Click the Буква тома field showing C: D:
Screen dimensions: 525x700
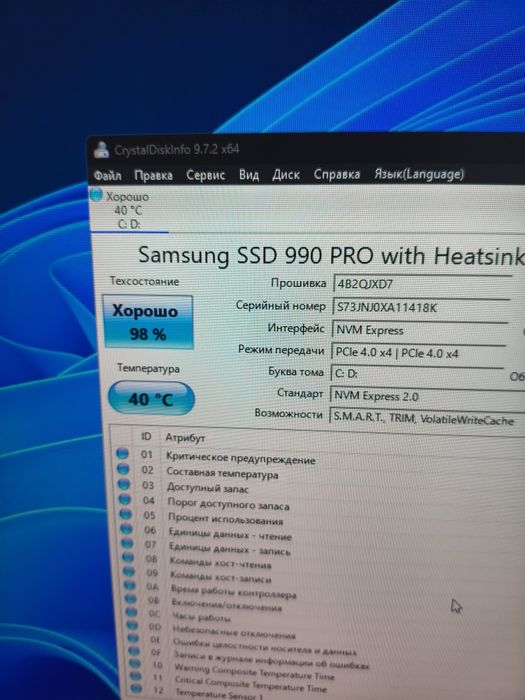coord(417,374)
